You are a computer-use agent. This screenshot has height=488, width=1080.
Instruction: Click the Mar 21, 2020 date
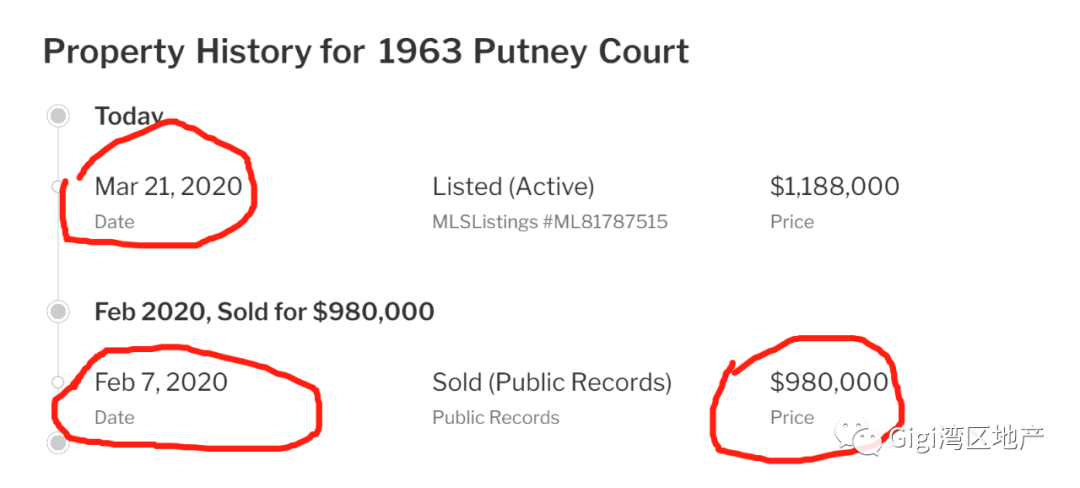[168, 186]
